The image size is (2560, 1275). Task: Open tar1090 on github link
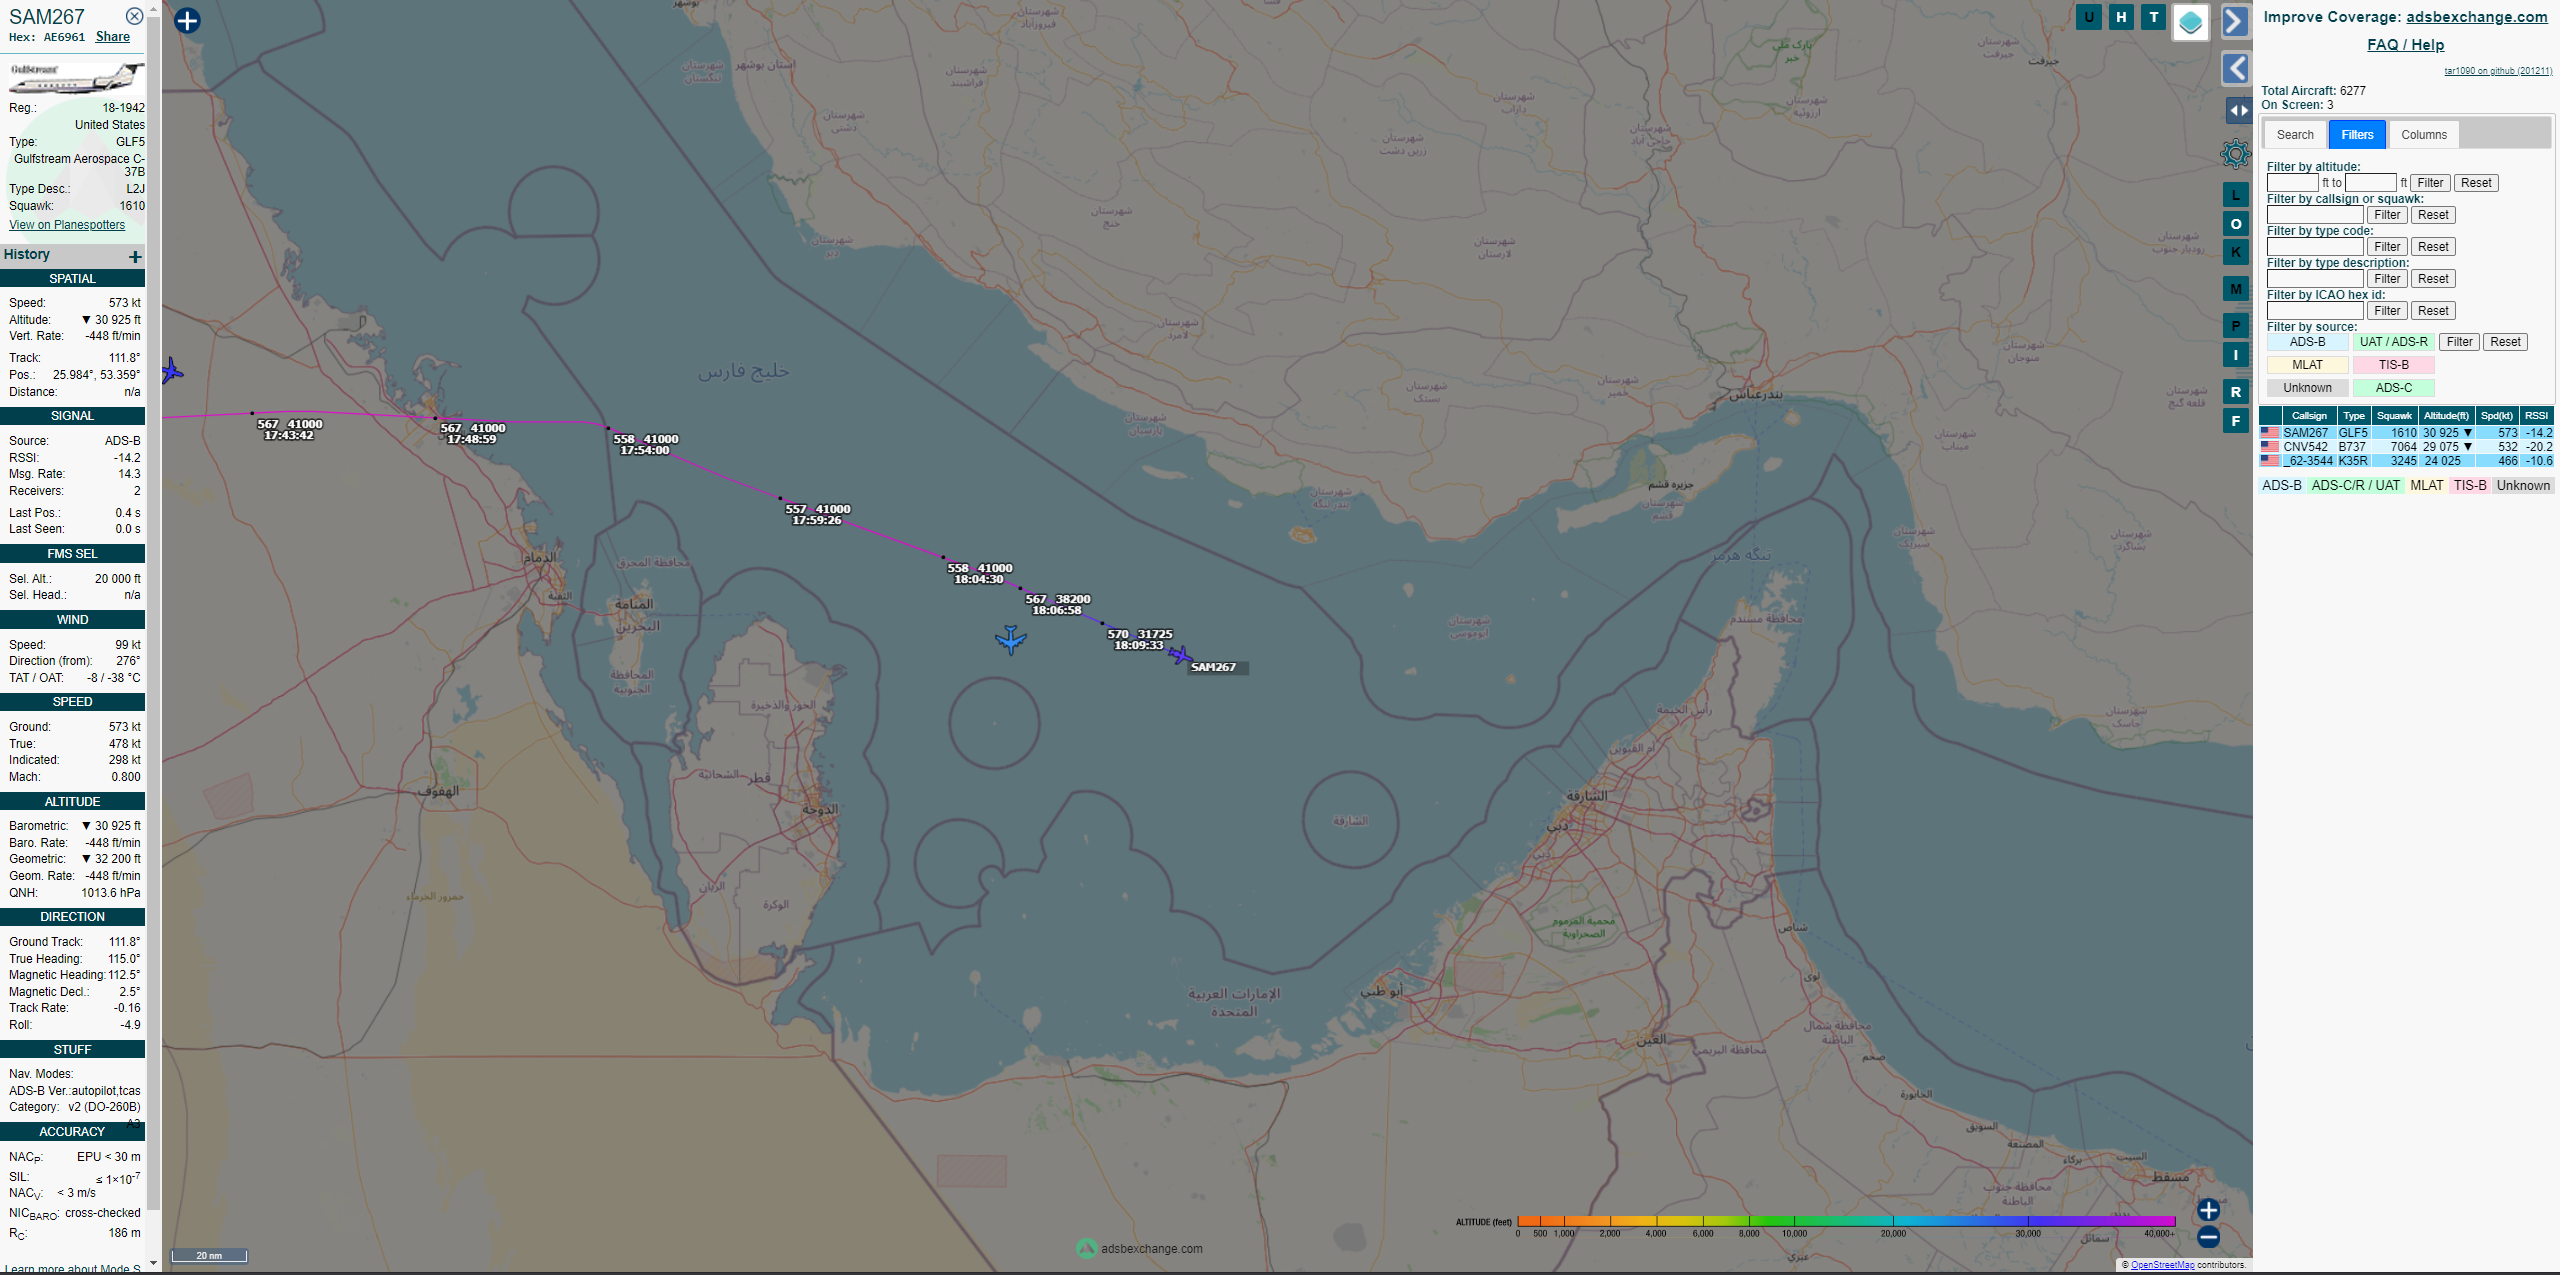point(2498,71)
